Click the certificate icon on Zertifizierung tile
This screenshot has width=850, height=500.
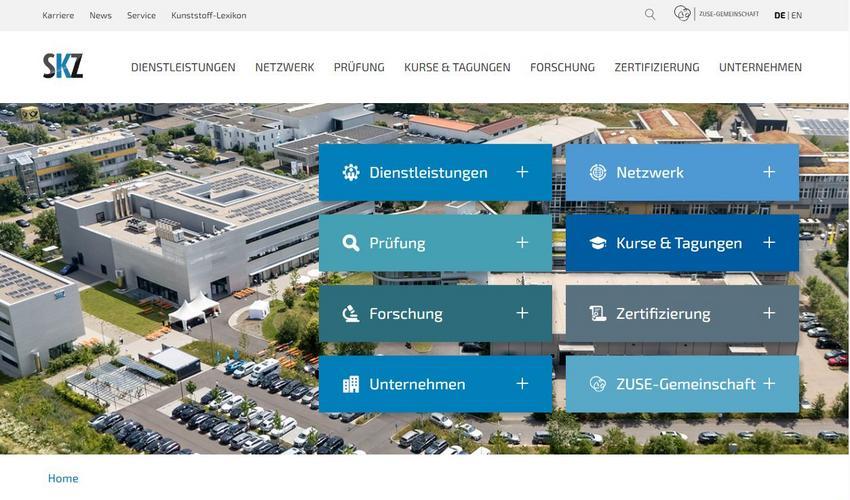point(597,313)
